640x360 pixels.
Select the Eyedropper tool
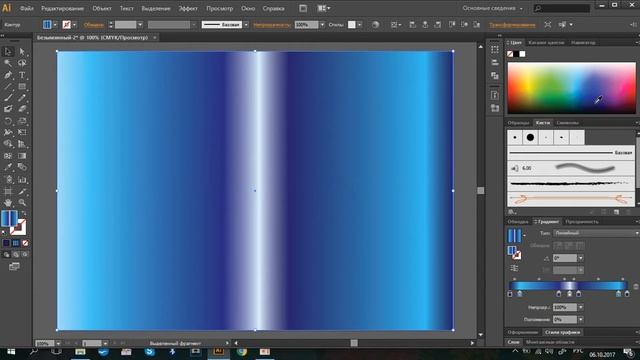(8, 167)
